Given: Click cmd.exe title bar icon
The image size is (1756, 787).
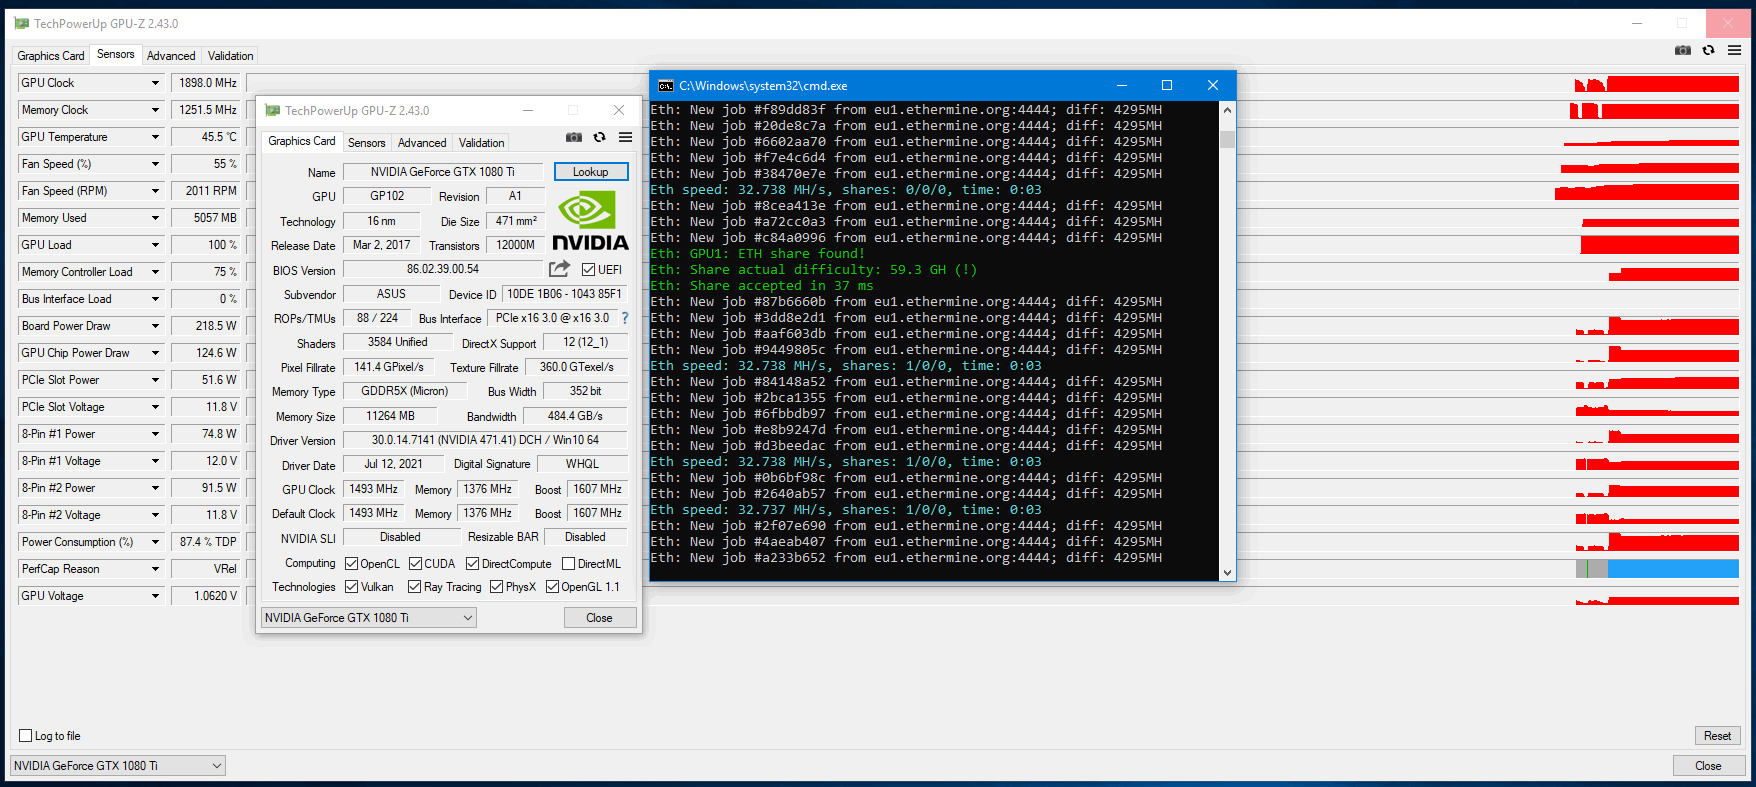Looking at the screenshot, I should point(666,86).
